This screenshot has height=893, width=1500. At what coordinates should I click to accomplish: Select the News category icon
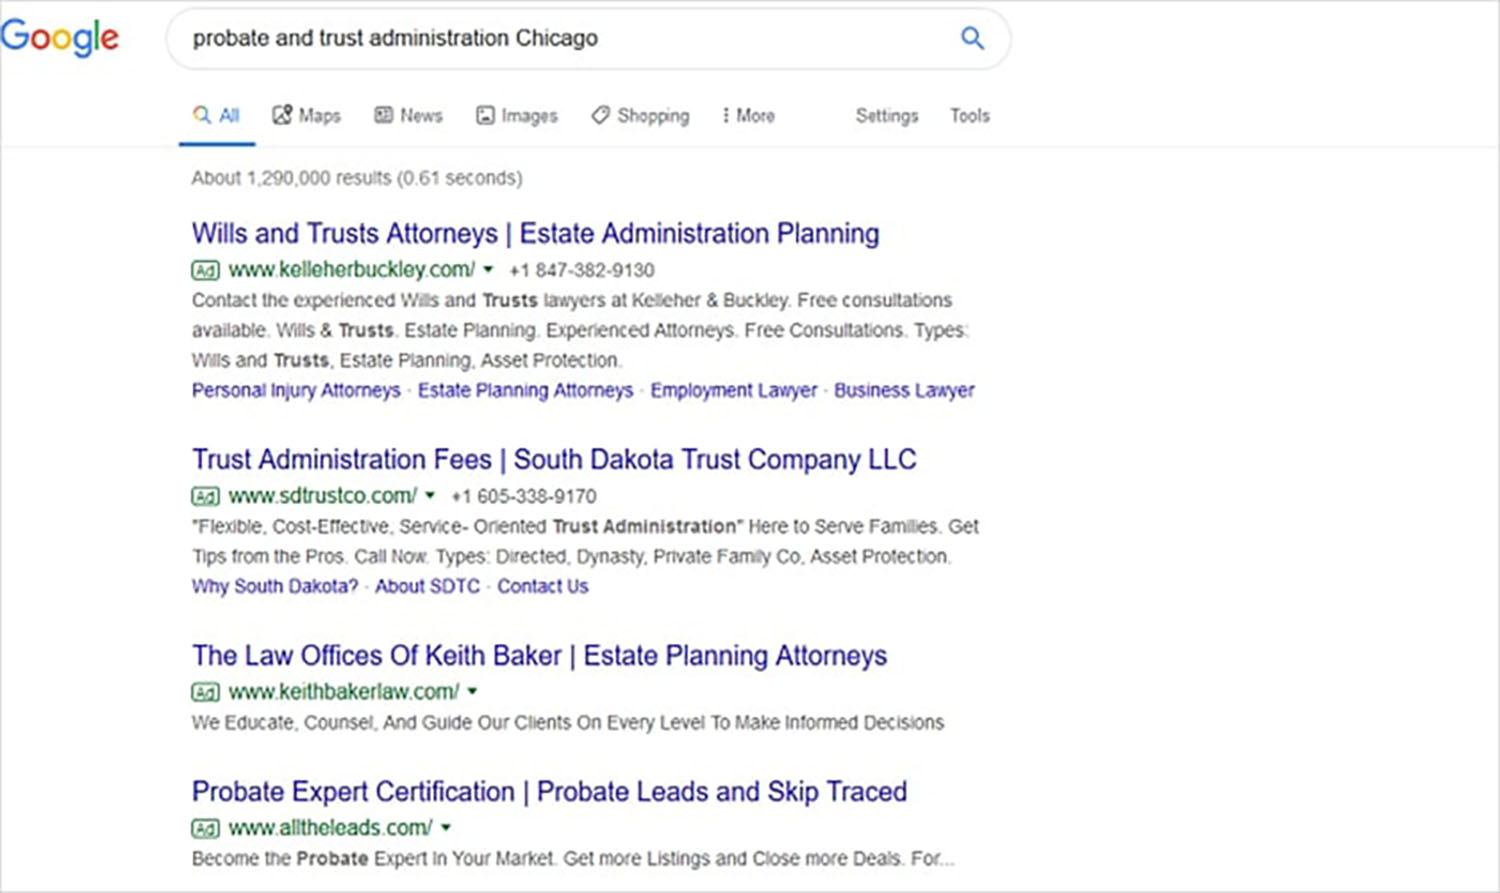(382, 115)
